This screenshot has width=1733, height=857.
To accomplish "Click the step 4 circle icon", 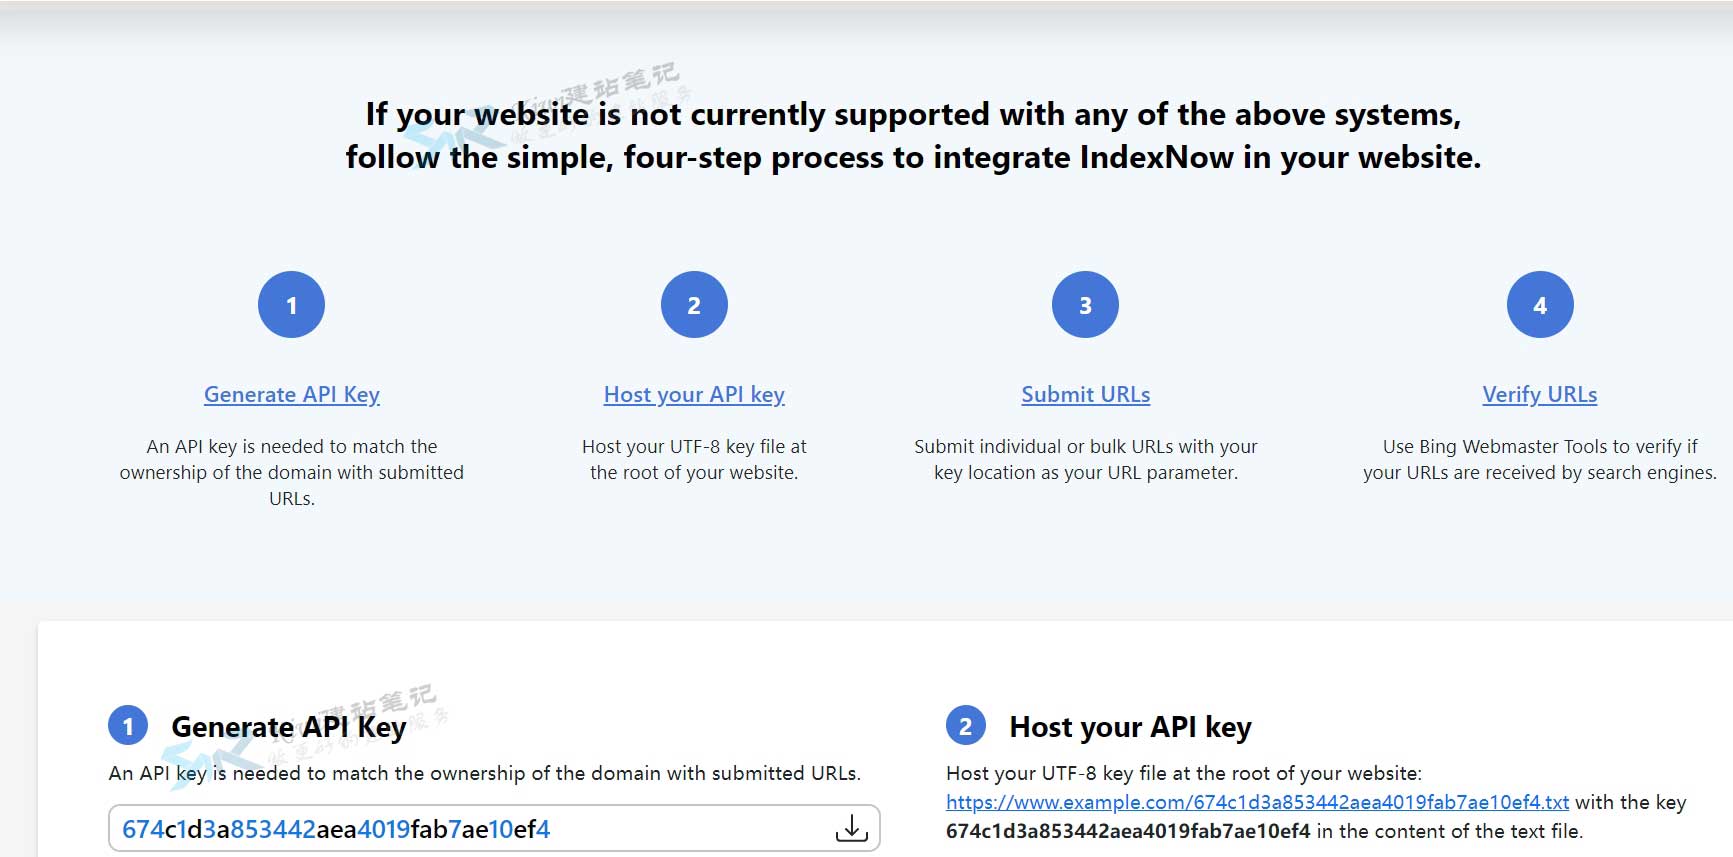I will 1540,304.
